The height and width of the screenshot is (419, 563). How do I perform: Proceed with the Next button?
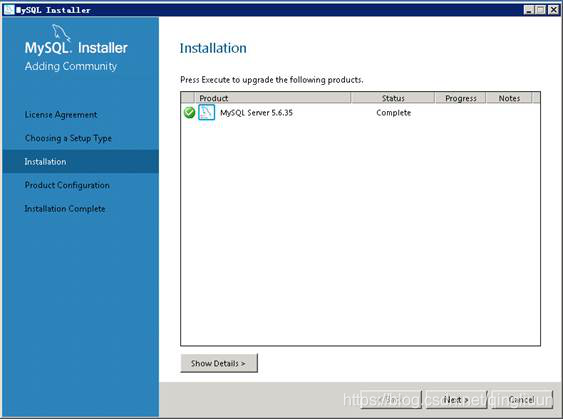click(456, 400)
